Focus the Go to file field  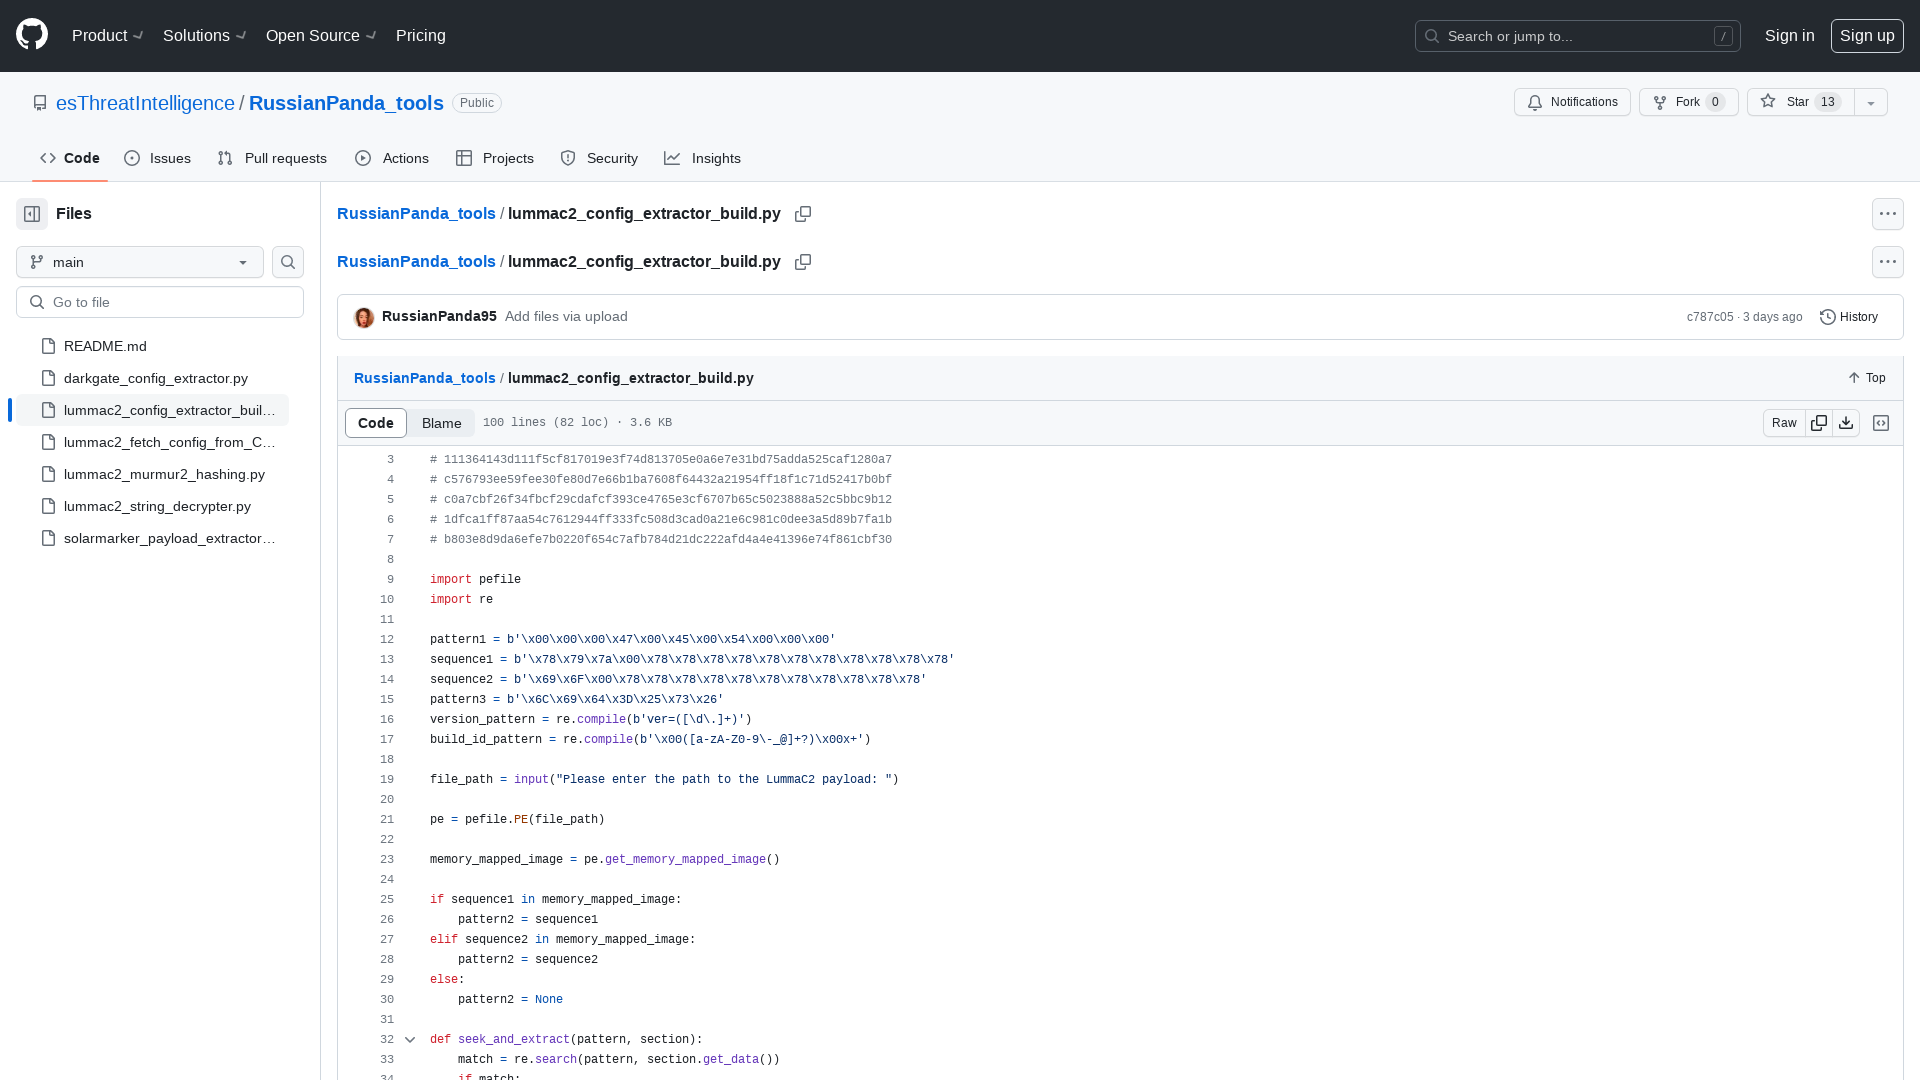pos(160,302)
